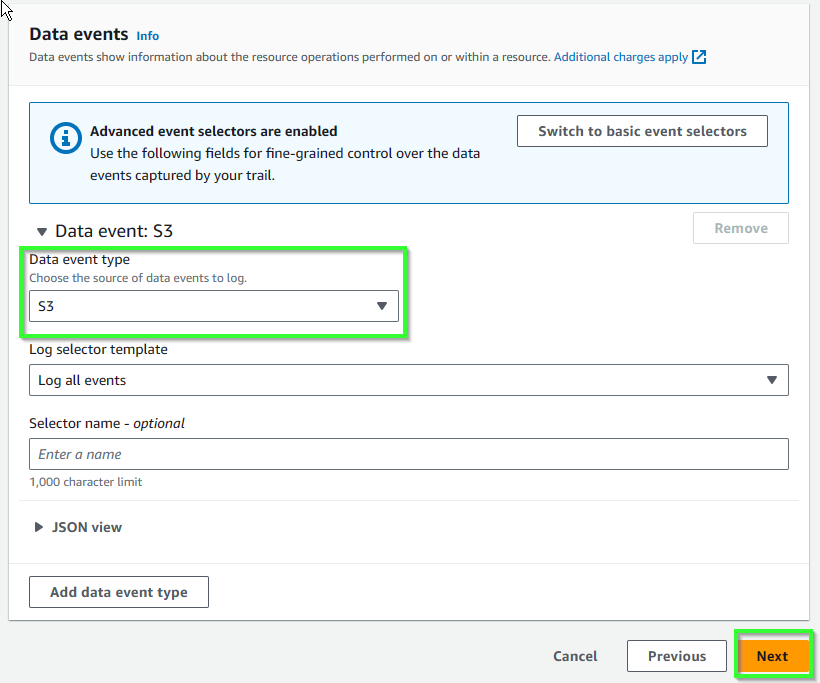Click Add data event type button
Viewport: 820px width, 683px height.
119,592
